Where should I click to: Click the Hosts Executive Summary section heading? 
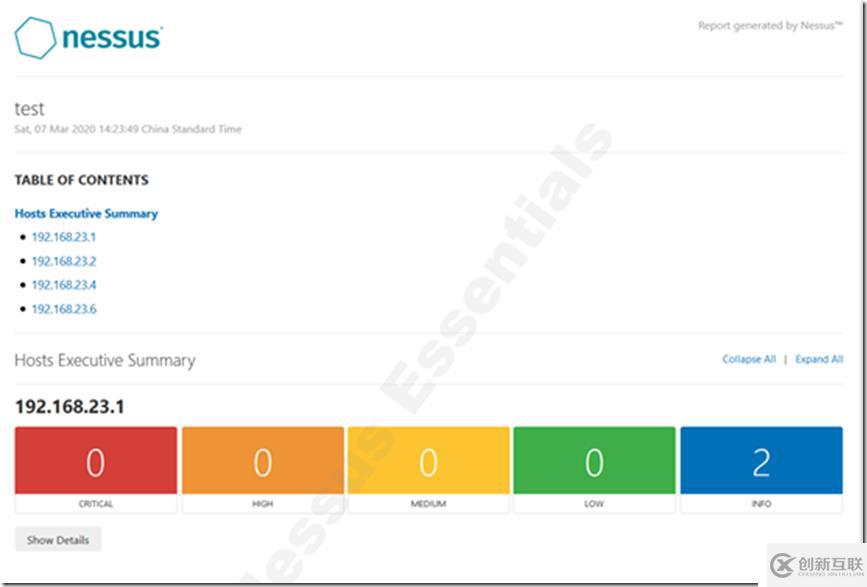(105, 360)
